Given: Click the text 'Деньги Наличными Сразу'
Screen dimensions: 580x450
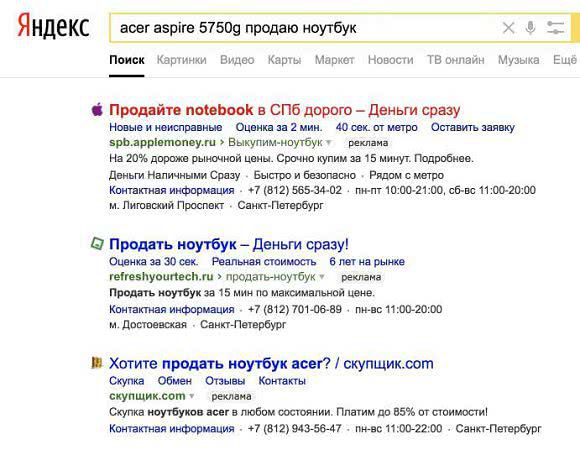Looking at the screenshot, I should 175,175.
